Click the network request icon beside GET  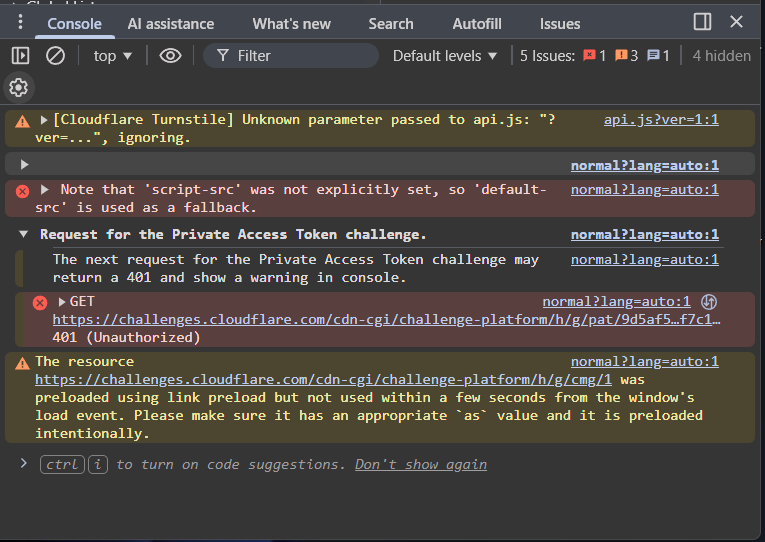(x=709, y=301)
